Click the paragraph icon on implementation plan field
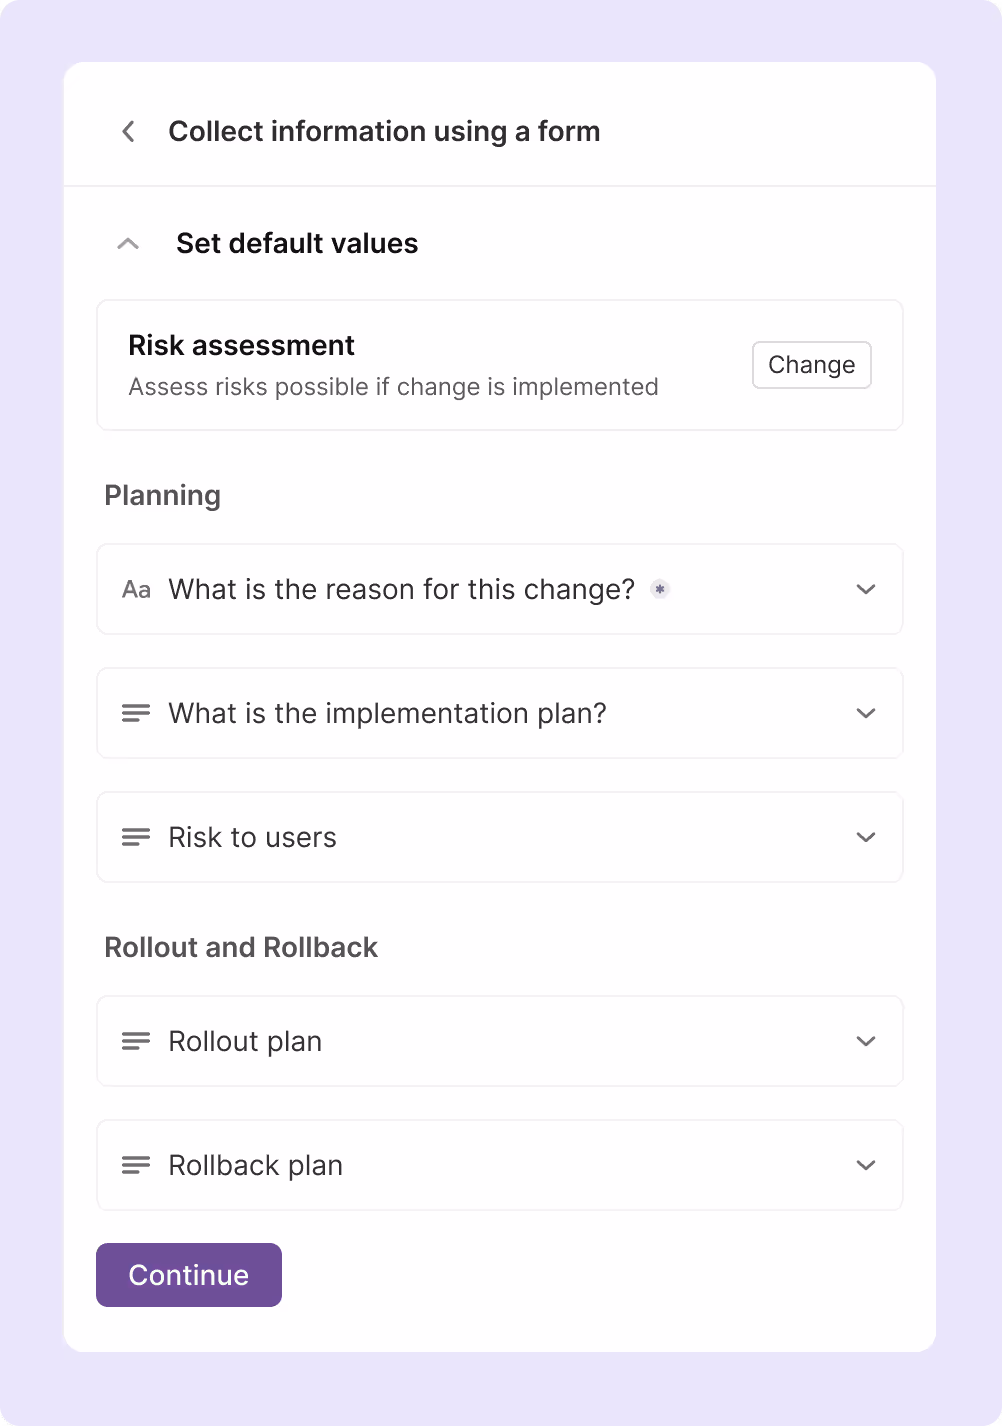The height and width of the screenshot is (1426, 1002). pos(135,713)
